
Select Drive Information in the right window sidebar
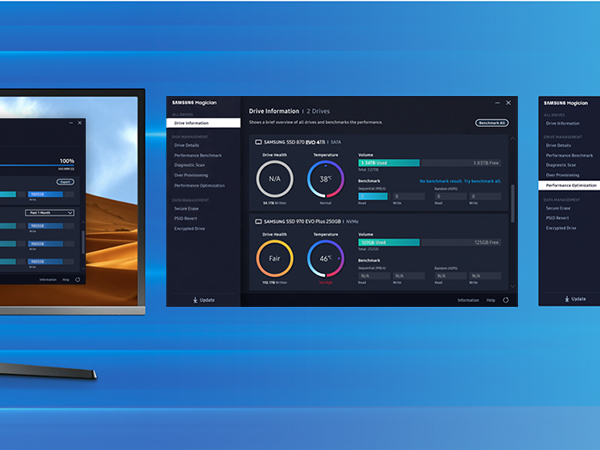[562, 124]
